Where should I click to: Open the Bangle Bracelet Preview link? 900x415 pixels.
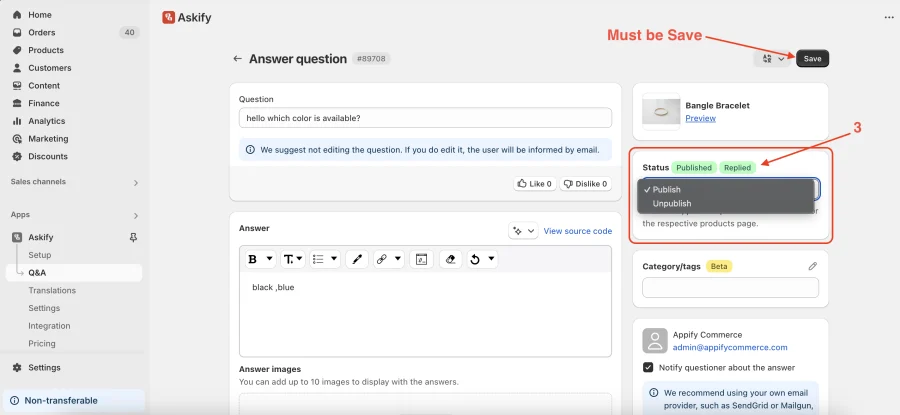[700, 118]
